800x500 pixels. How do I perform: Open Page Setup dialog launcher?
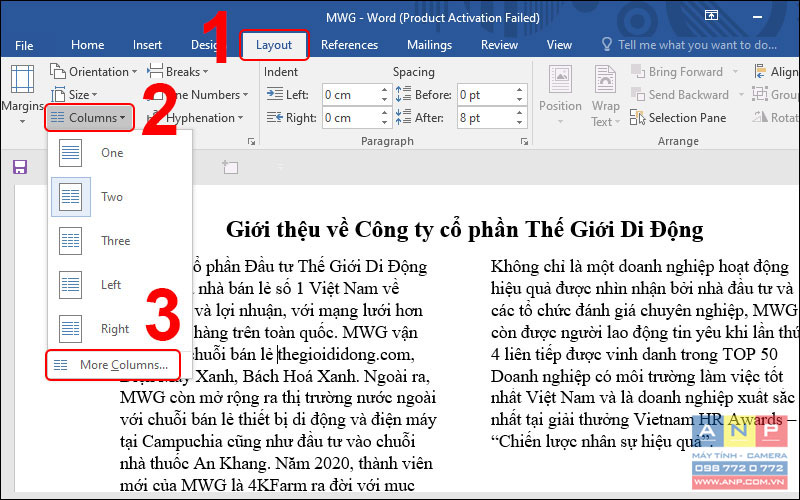tap(251, 142)
